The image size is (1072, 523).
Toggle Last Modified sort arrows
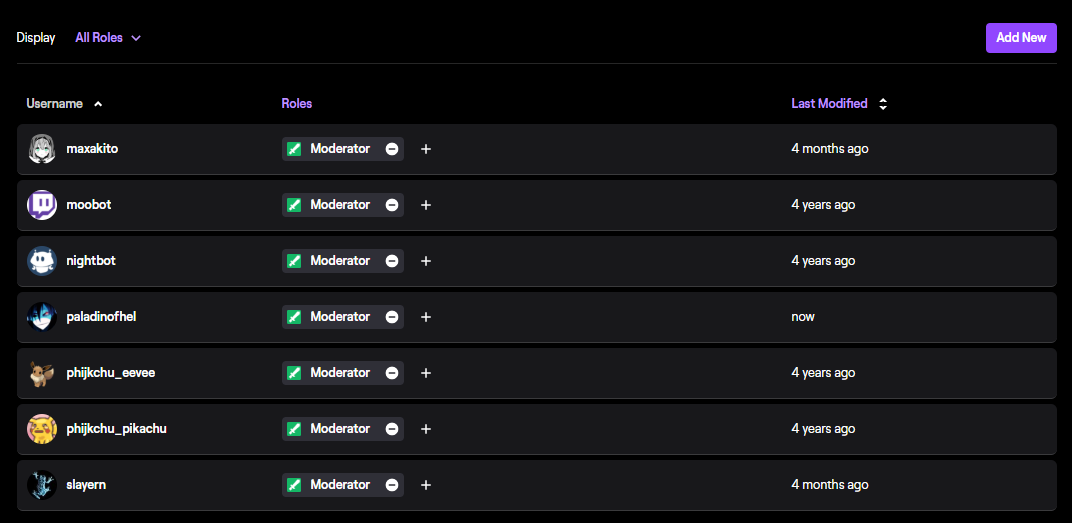(x=883, y=104)
